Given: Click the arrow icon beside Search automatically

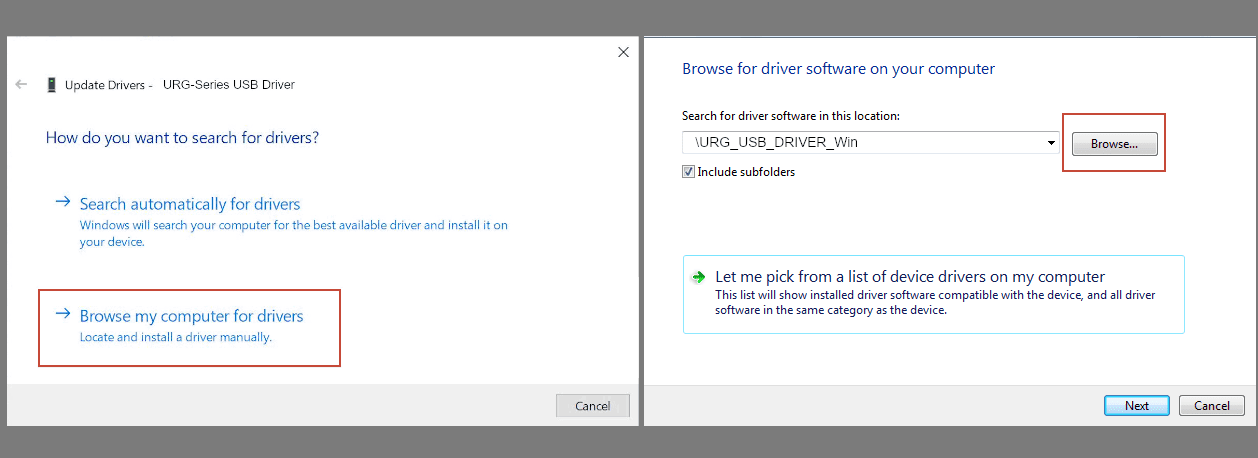Looking at the screenshot, I should coord(63,203).
